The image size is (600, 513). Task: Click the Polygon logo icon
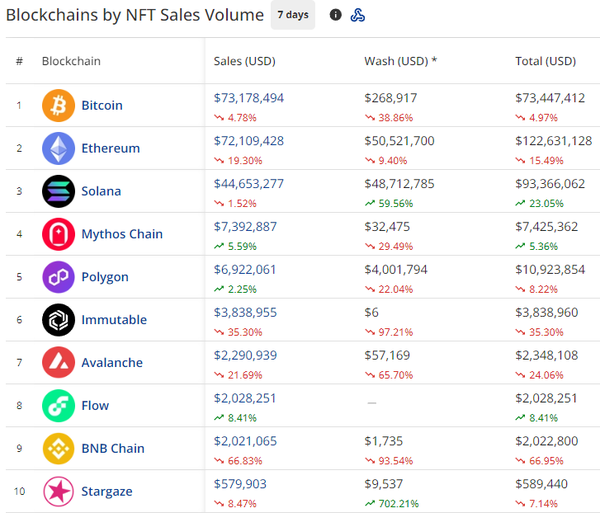58,277
